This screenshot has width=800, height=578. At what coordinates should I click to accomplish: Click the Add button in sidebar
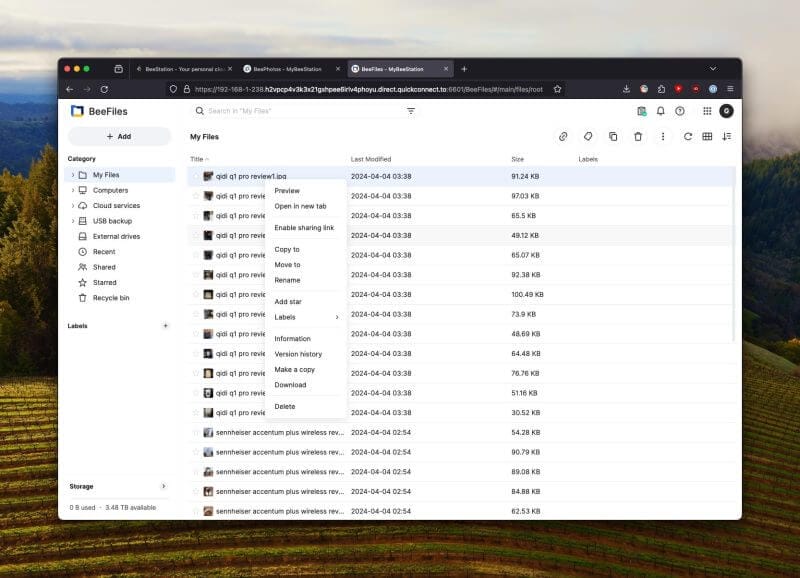click(119, 136)
